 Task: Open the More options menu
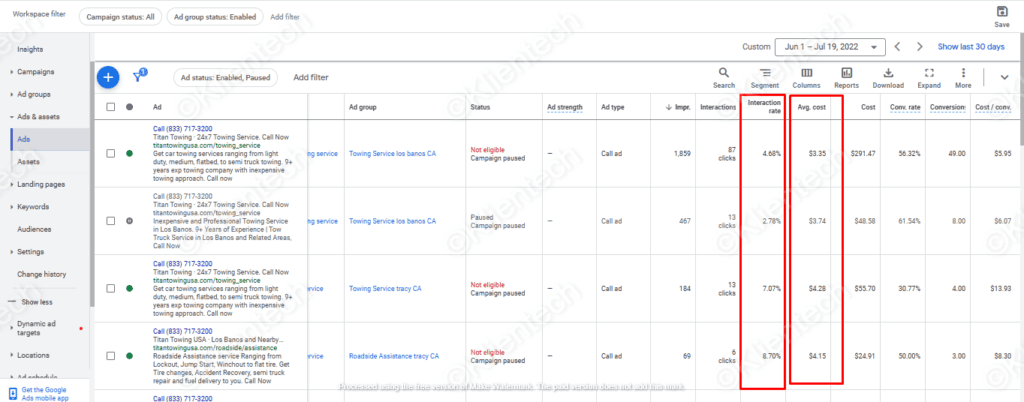click(963, 73)
